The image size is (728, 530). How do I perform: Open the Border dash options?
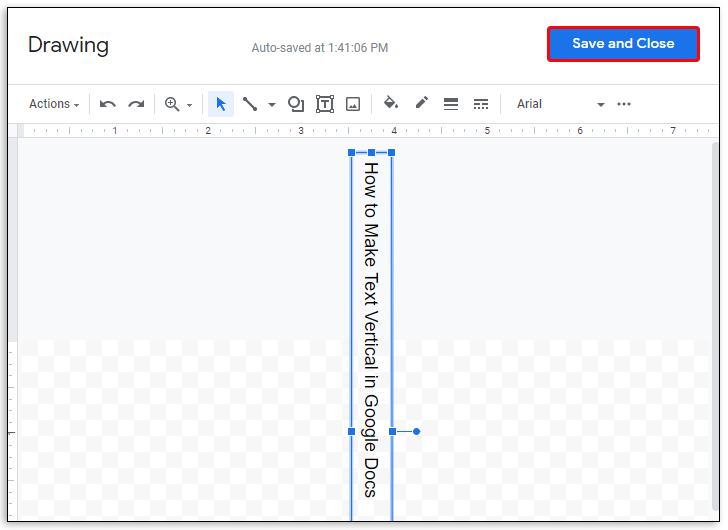point(481,104)
